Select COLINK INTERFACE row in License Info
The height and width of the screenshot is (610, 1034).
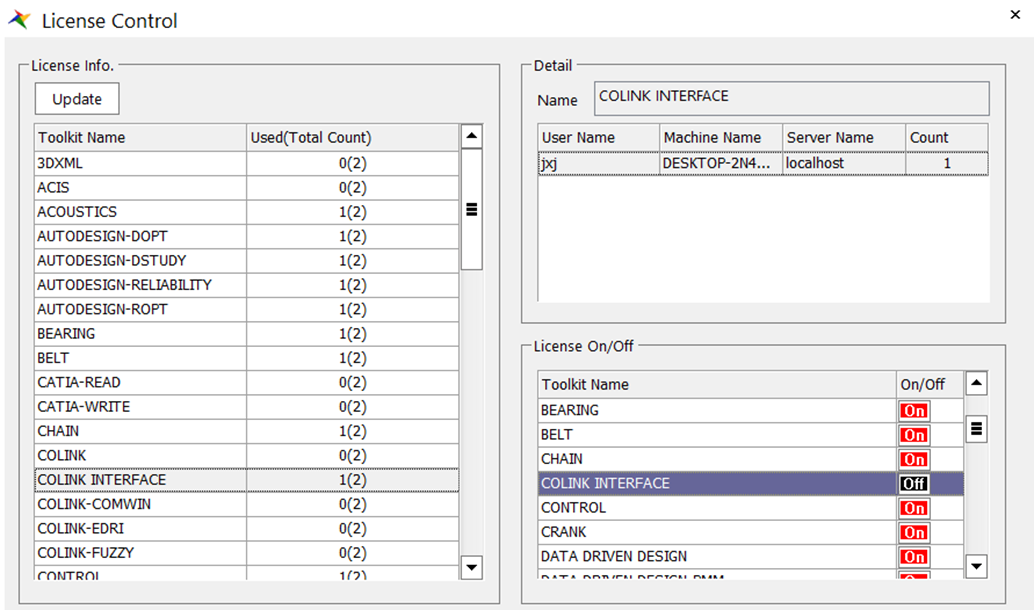point(247,480)
